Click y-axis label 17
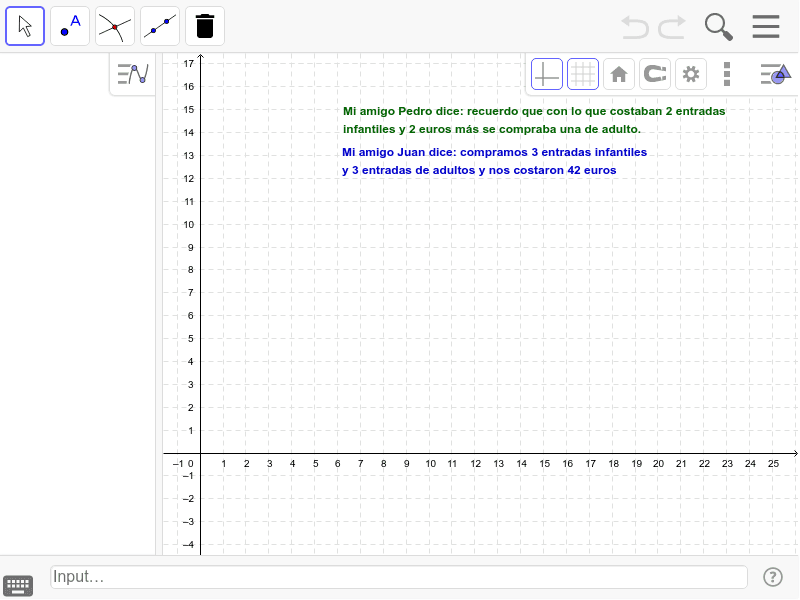 coord(189,64)
